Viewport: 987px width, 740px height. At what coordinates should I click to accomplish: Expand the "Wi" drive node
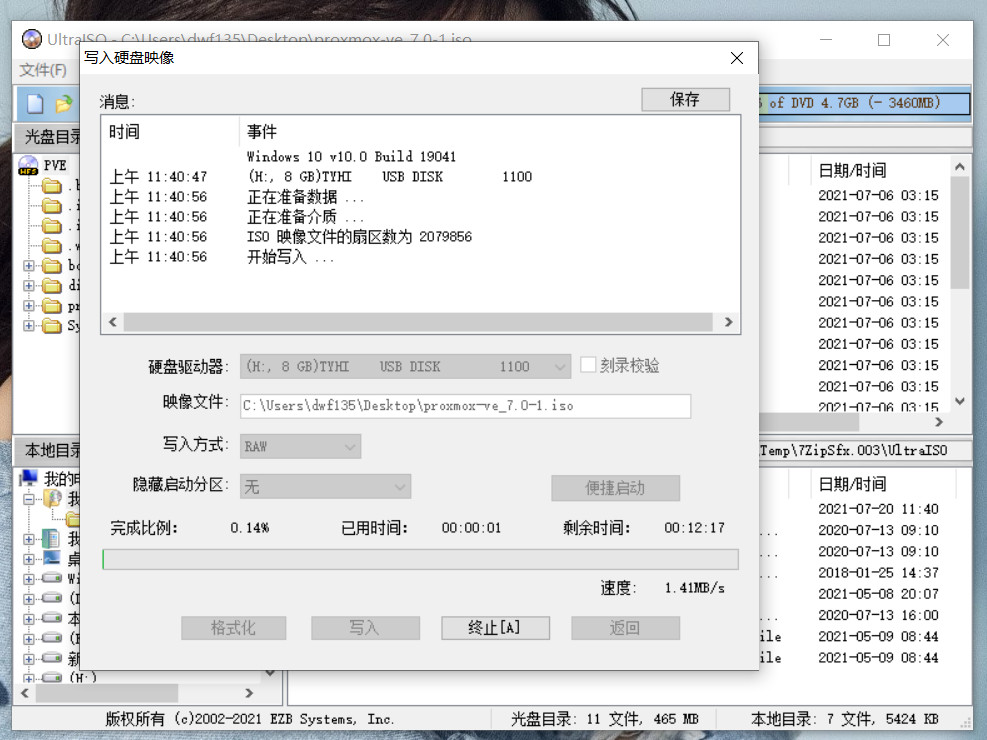(x=28, y=579)
